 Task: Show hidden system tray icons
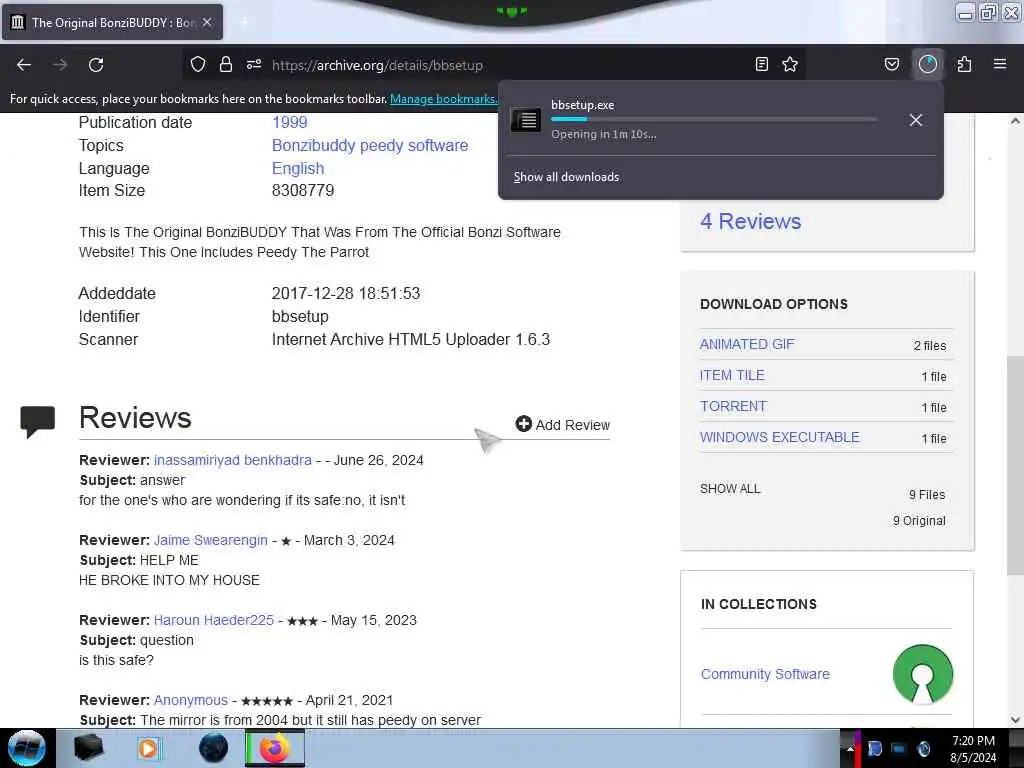tap(850, 749)
